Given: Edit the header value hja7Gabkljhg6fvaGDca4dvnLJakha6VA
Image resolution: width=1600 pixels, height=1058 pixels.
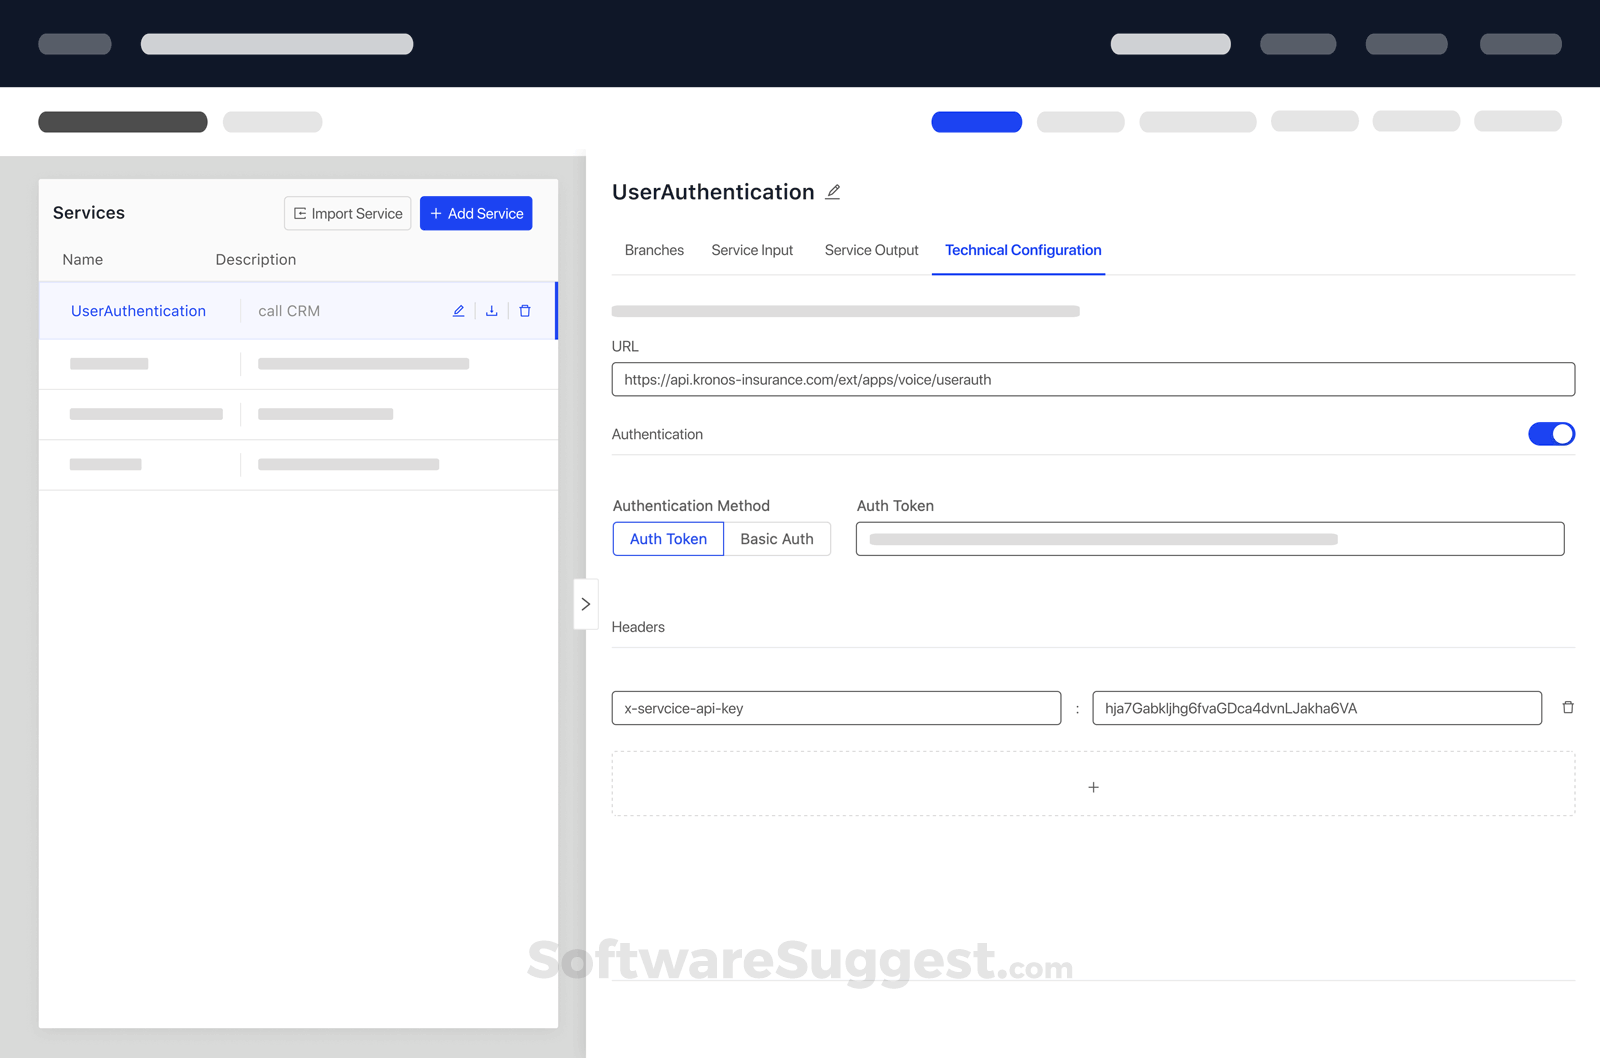Looking at the screenshot, I should 1315,707.
